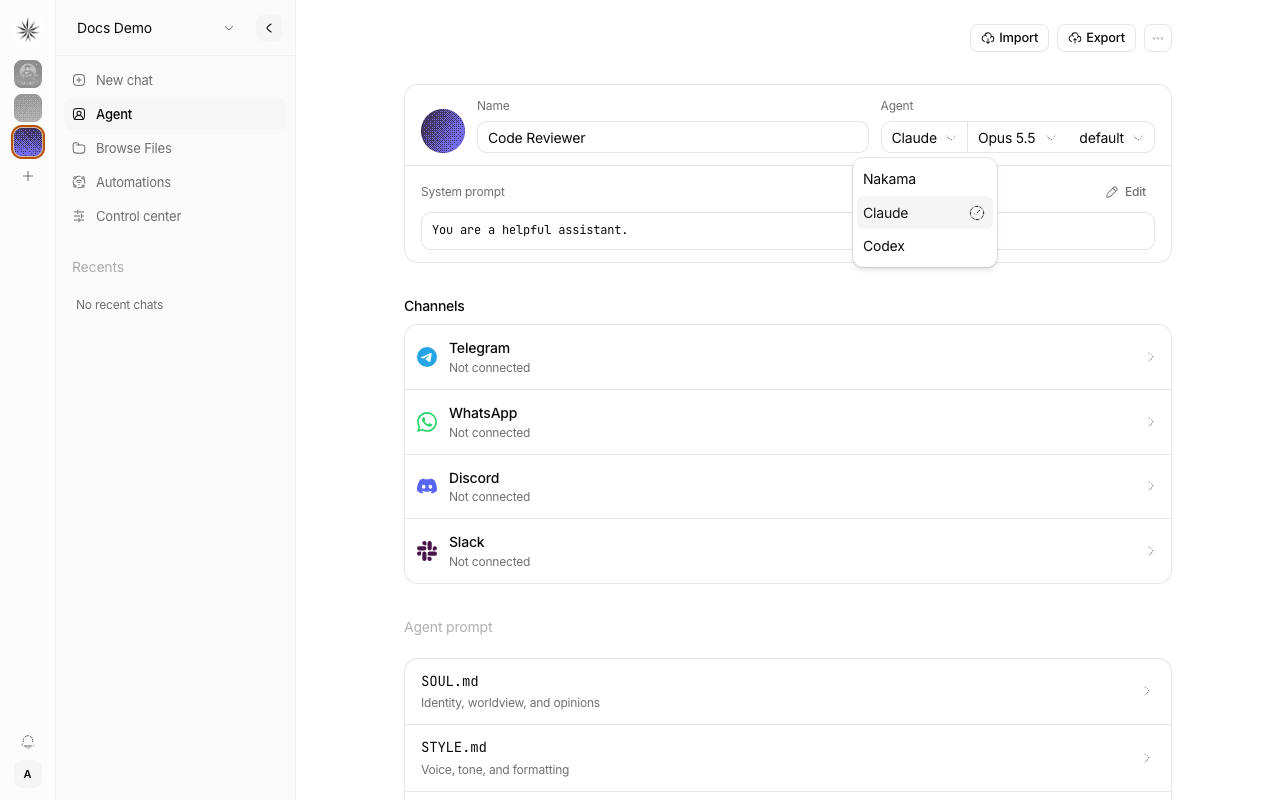
Task: Expand the STYLE.md row chevron
Action: click(x=1147, y=758)
